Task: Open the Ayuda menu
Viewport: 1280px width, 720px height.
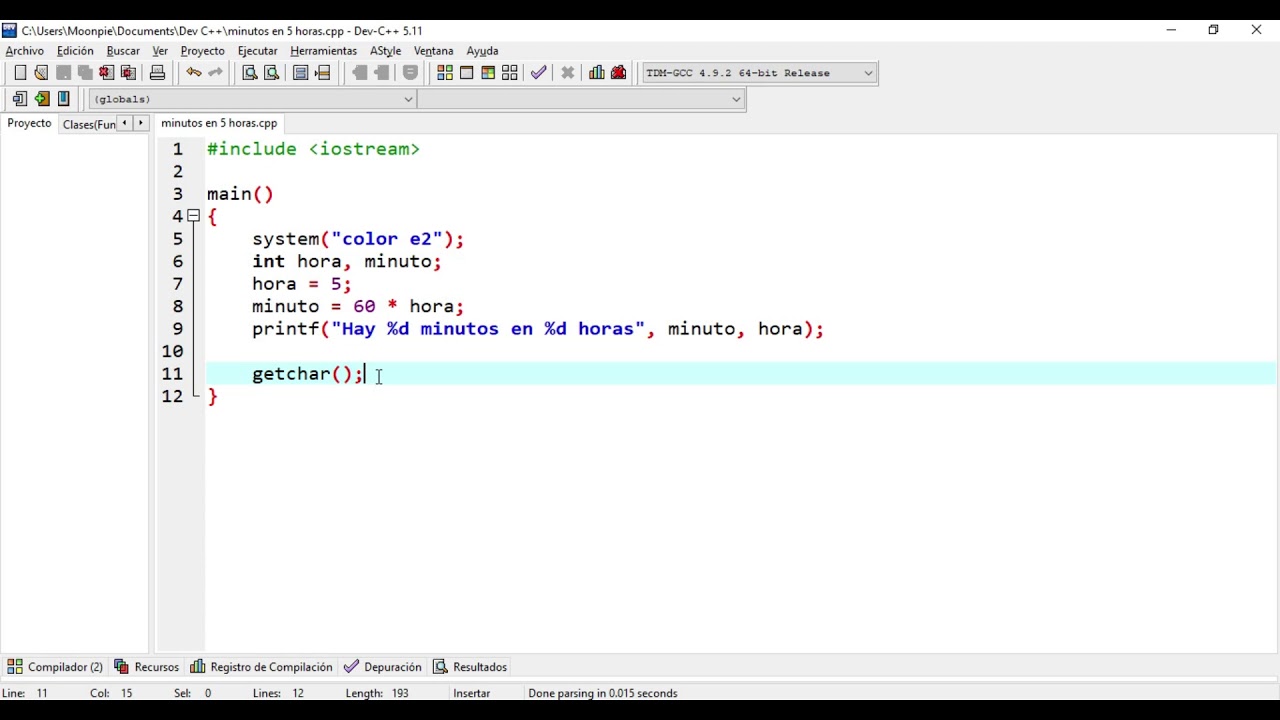Action: (482, 51)
